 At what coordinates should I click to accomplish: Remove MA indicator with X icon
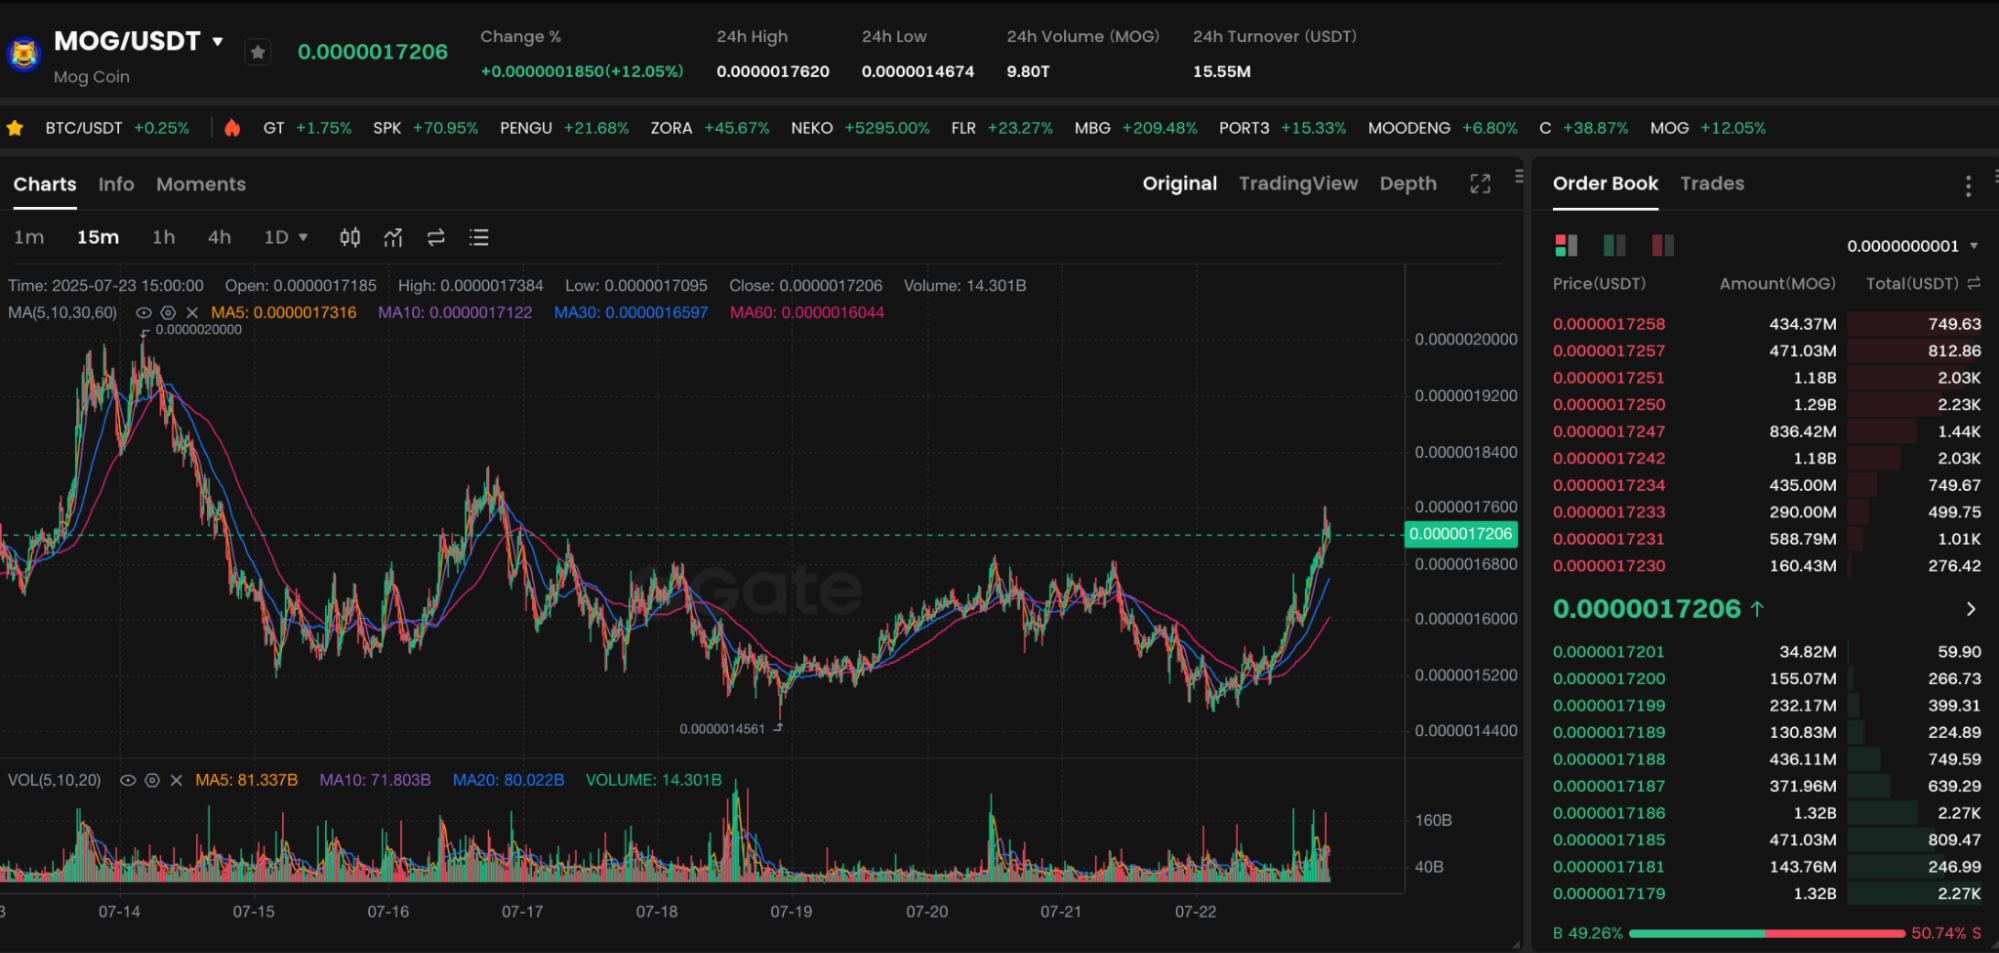[192, 313]
